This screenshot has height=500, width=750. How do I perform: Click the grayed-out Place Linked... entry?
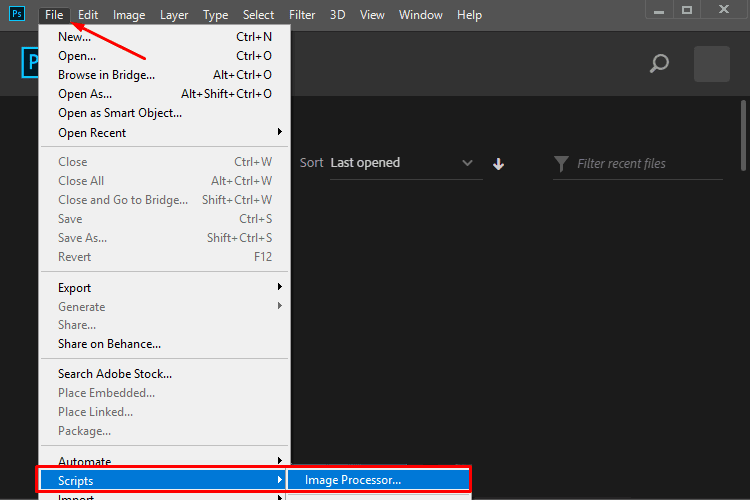(x=165, y=412)
